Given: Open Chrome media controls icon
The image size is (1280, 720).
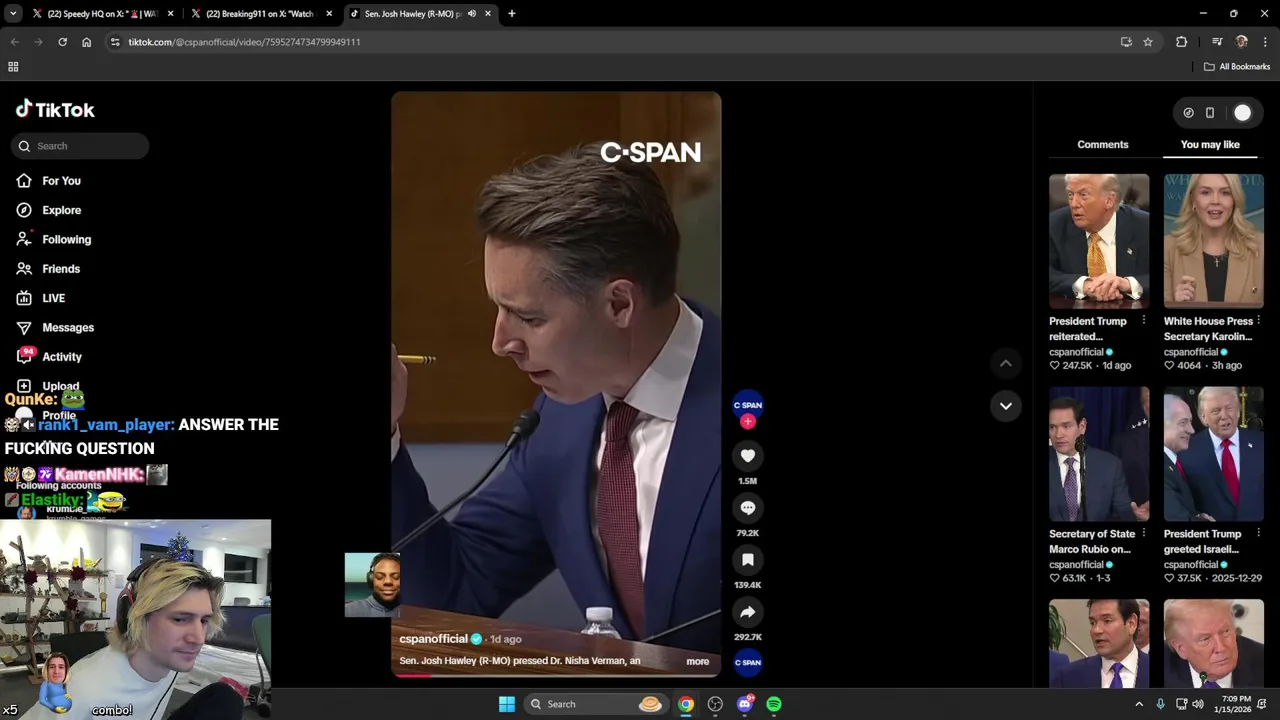Looking at the screenshot, I should (1217, 42).
